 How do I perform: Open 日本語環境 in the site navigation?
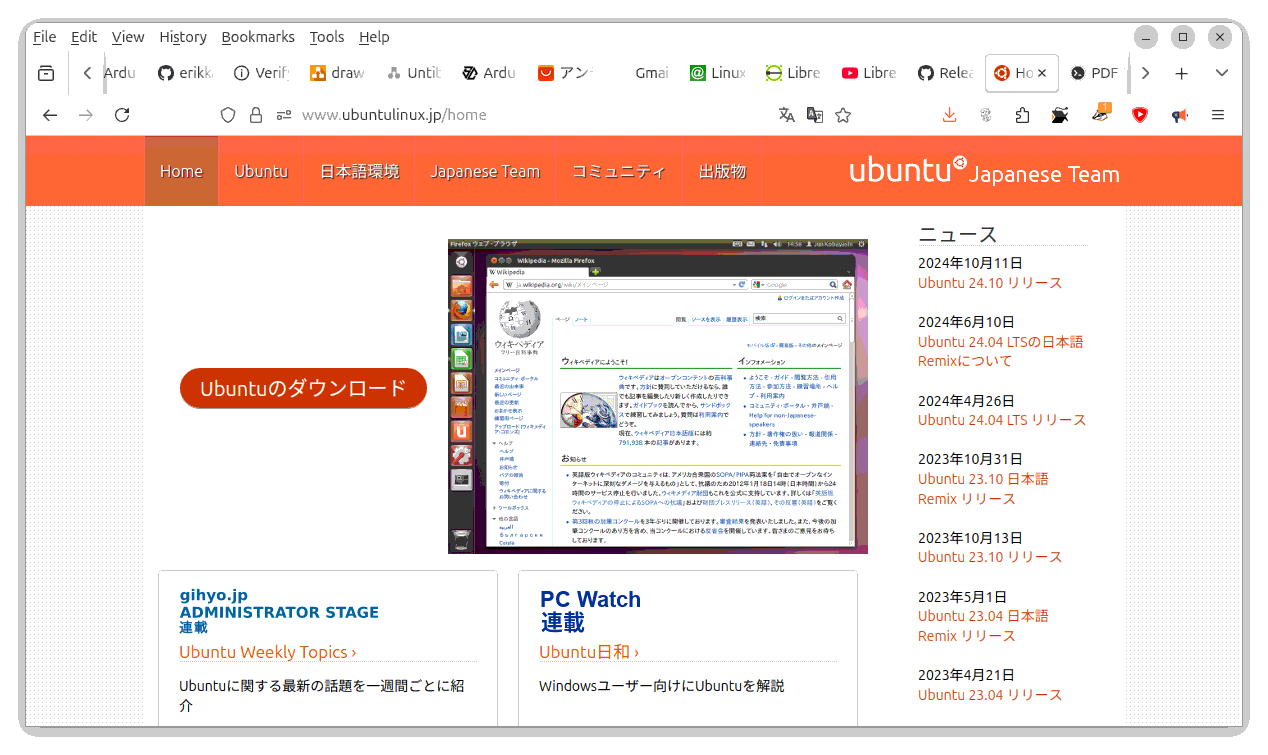(x=359, y=171)
